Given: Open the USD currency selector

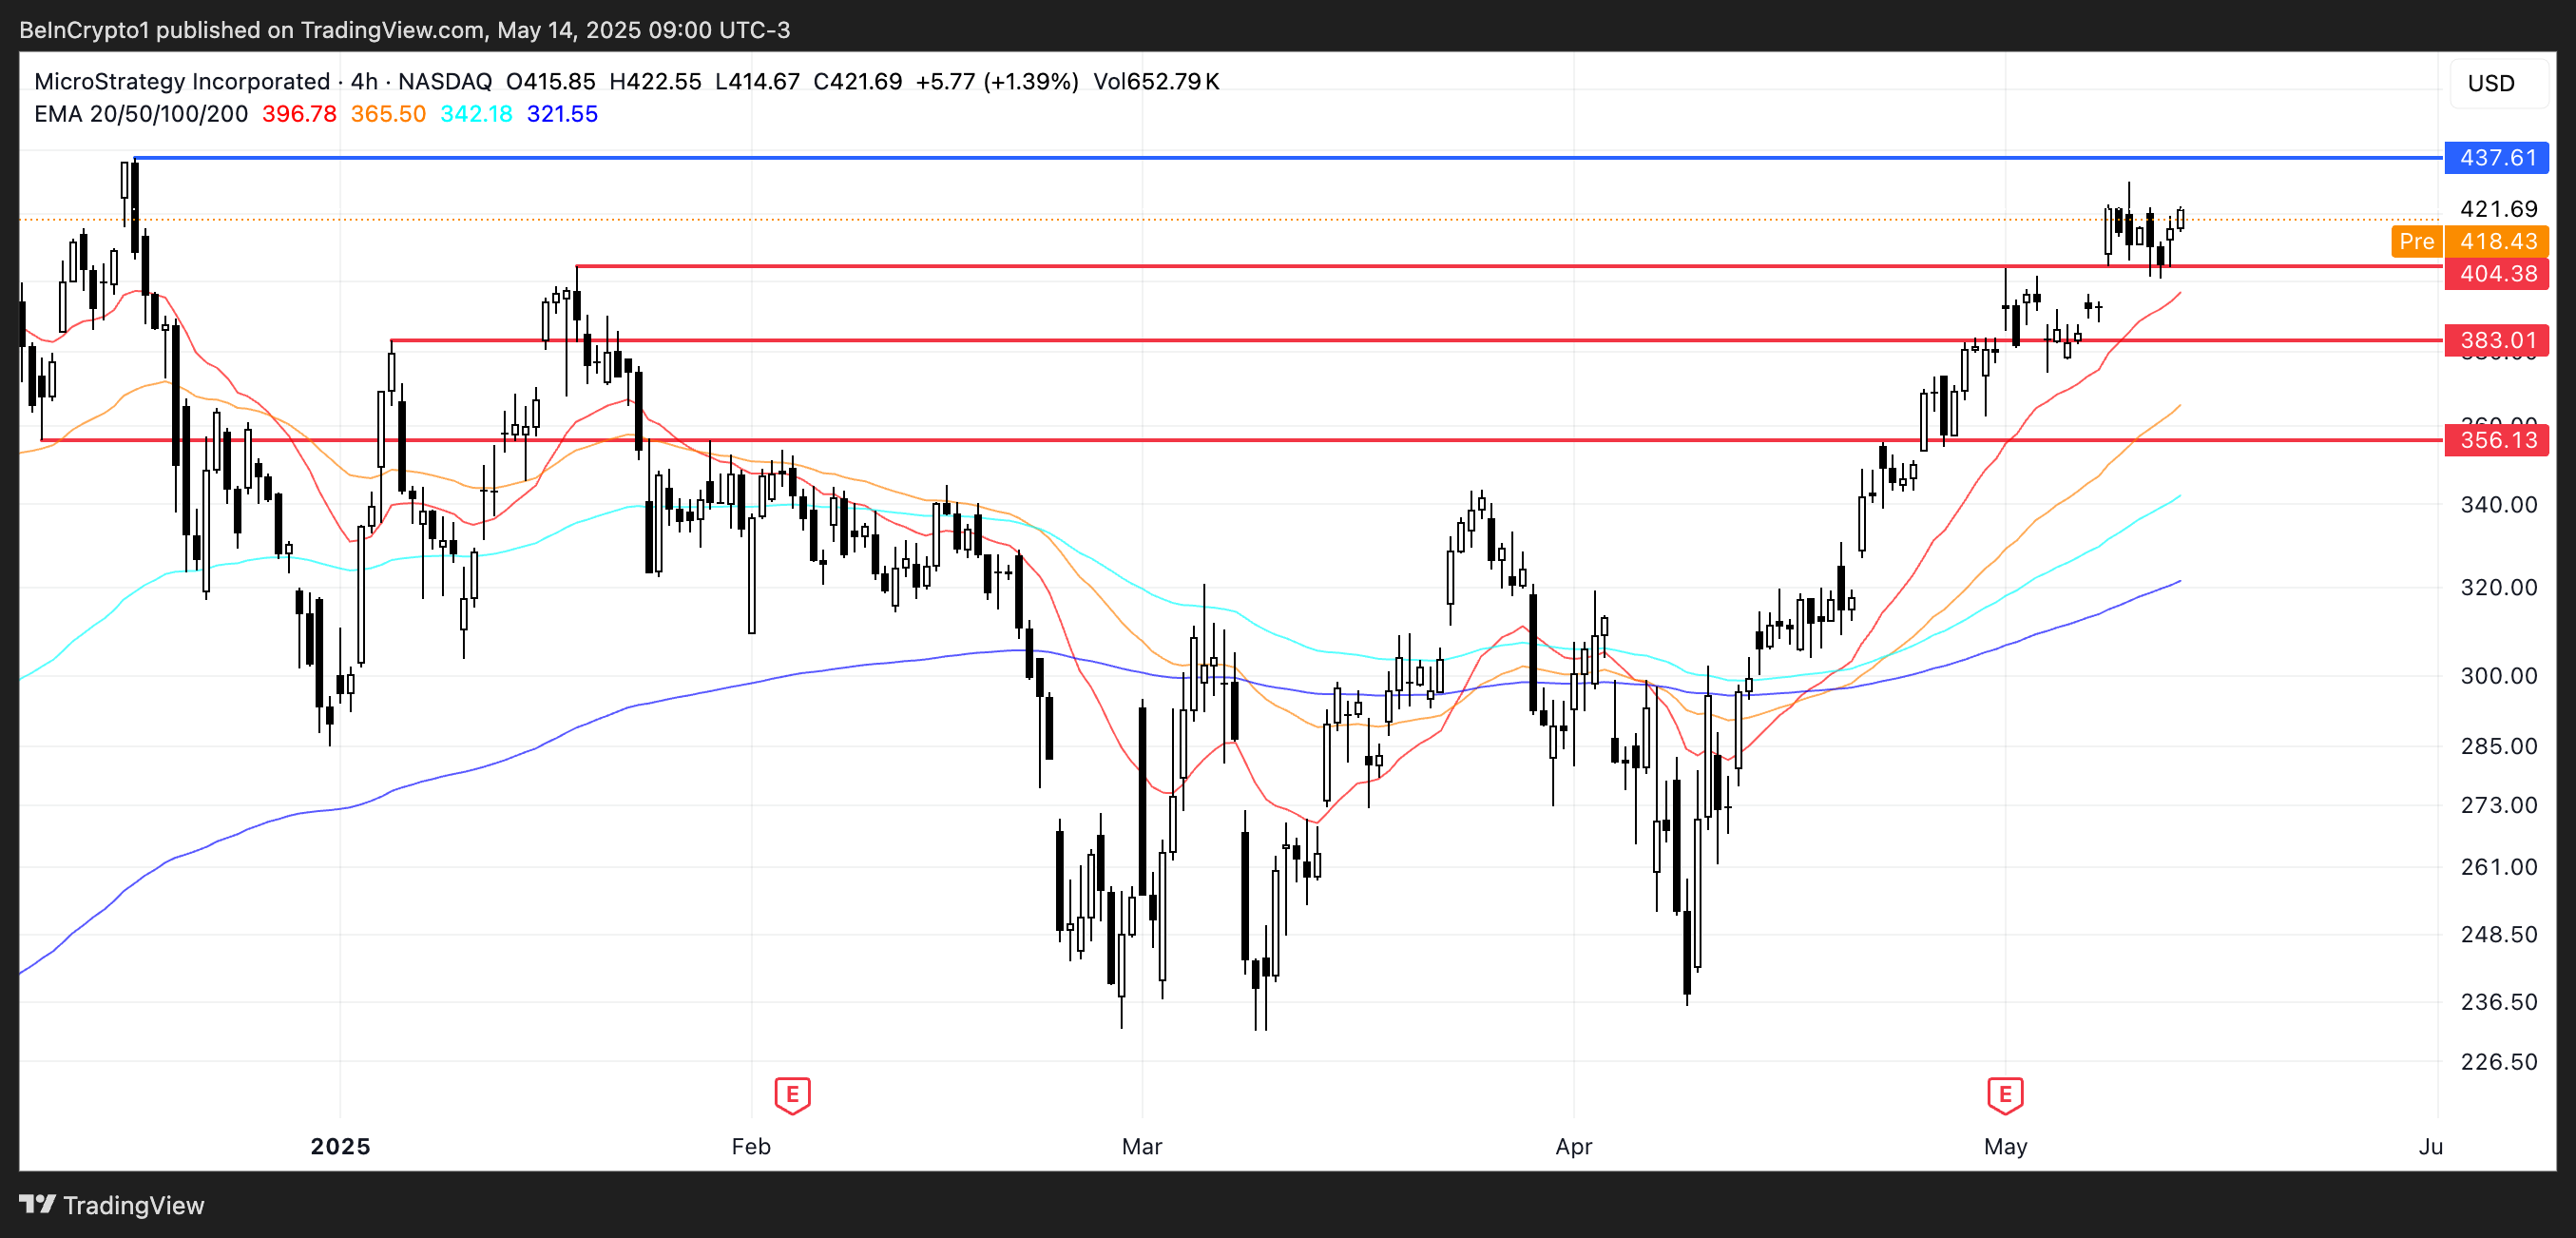Looking at the screenshot, I should 2497,83.
